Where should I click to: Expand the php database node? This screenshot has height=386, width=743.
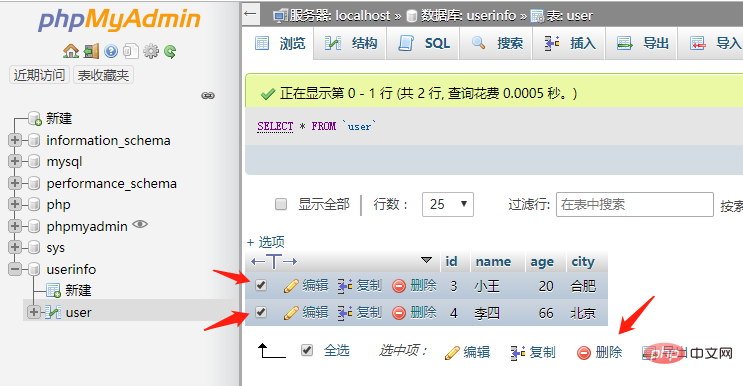[x=15, y=204]
